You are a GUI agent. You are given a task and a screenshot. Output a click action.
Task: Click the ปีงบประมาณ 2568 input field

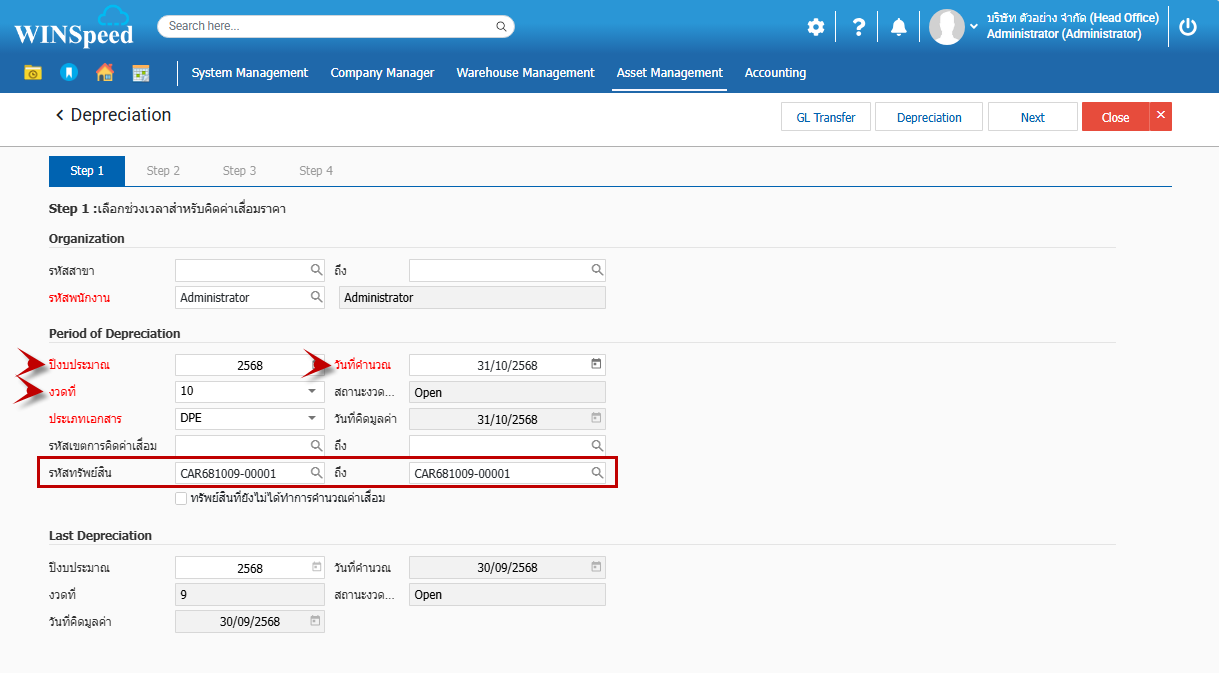(240, 365)
